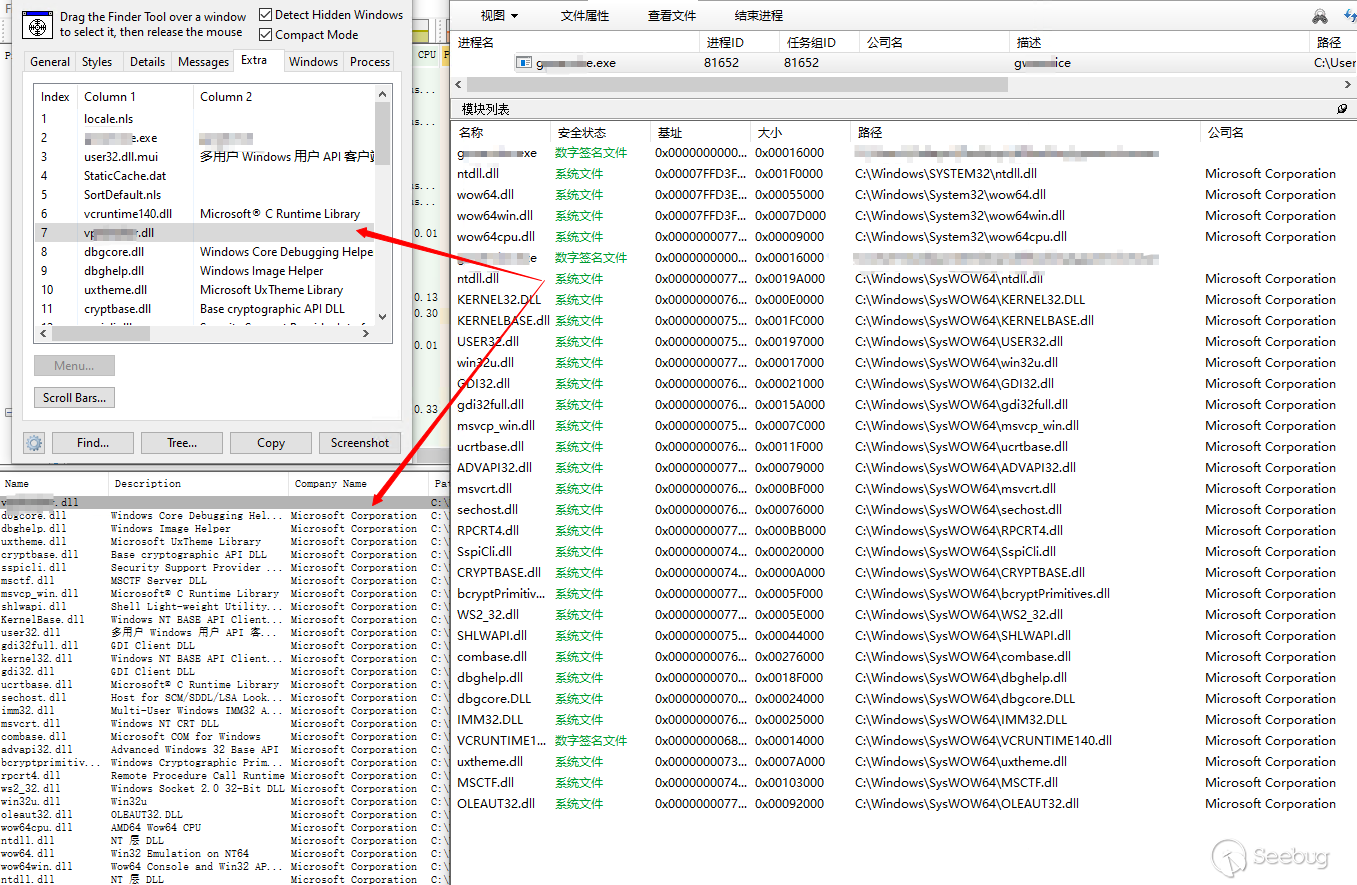
Task: Switch to the Windows tab
Action: pyautogui.click(x=313, y=62)
